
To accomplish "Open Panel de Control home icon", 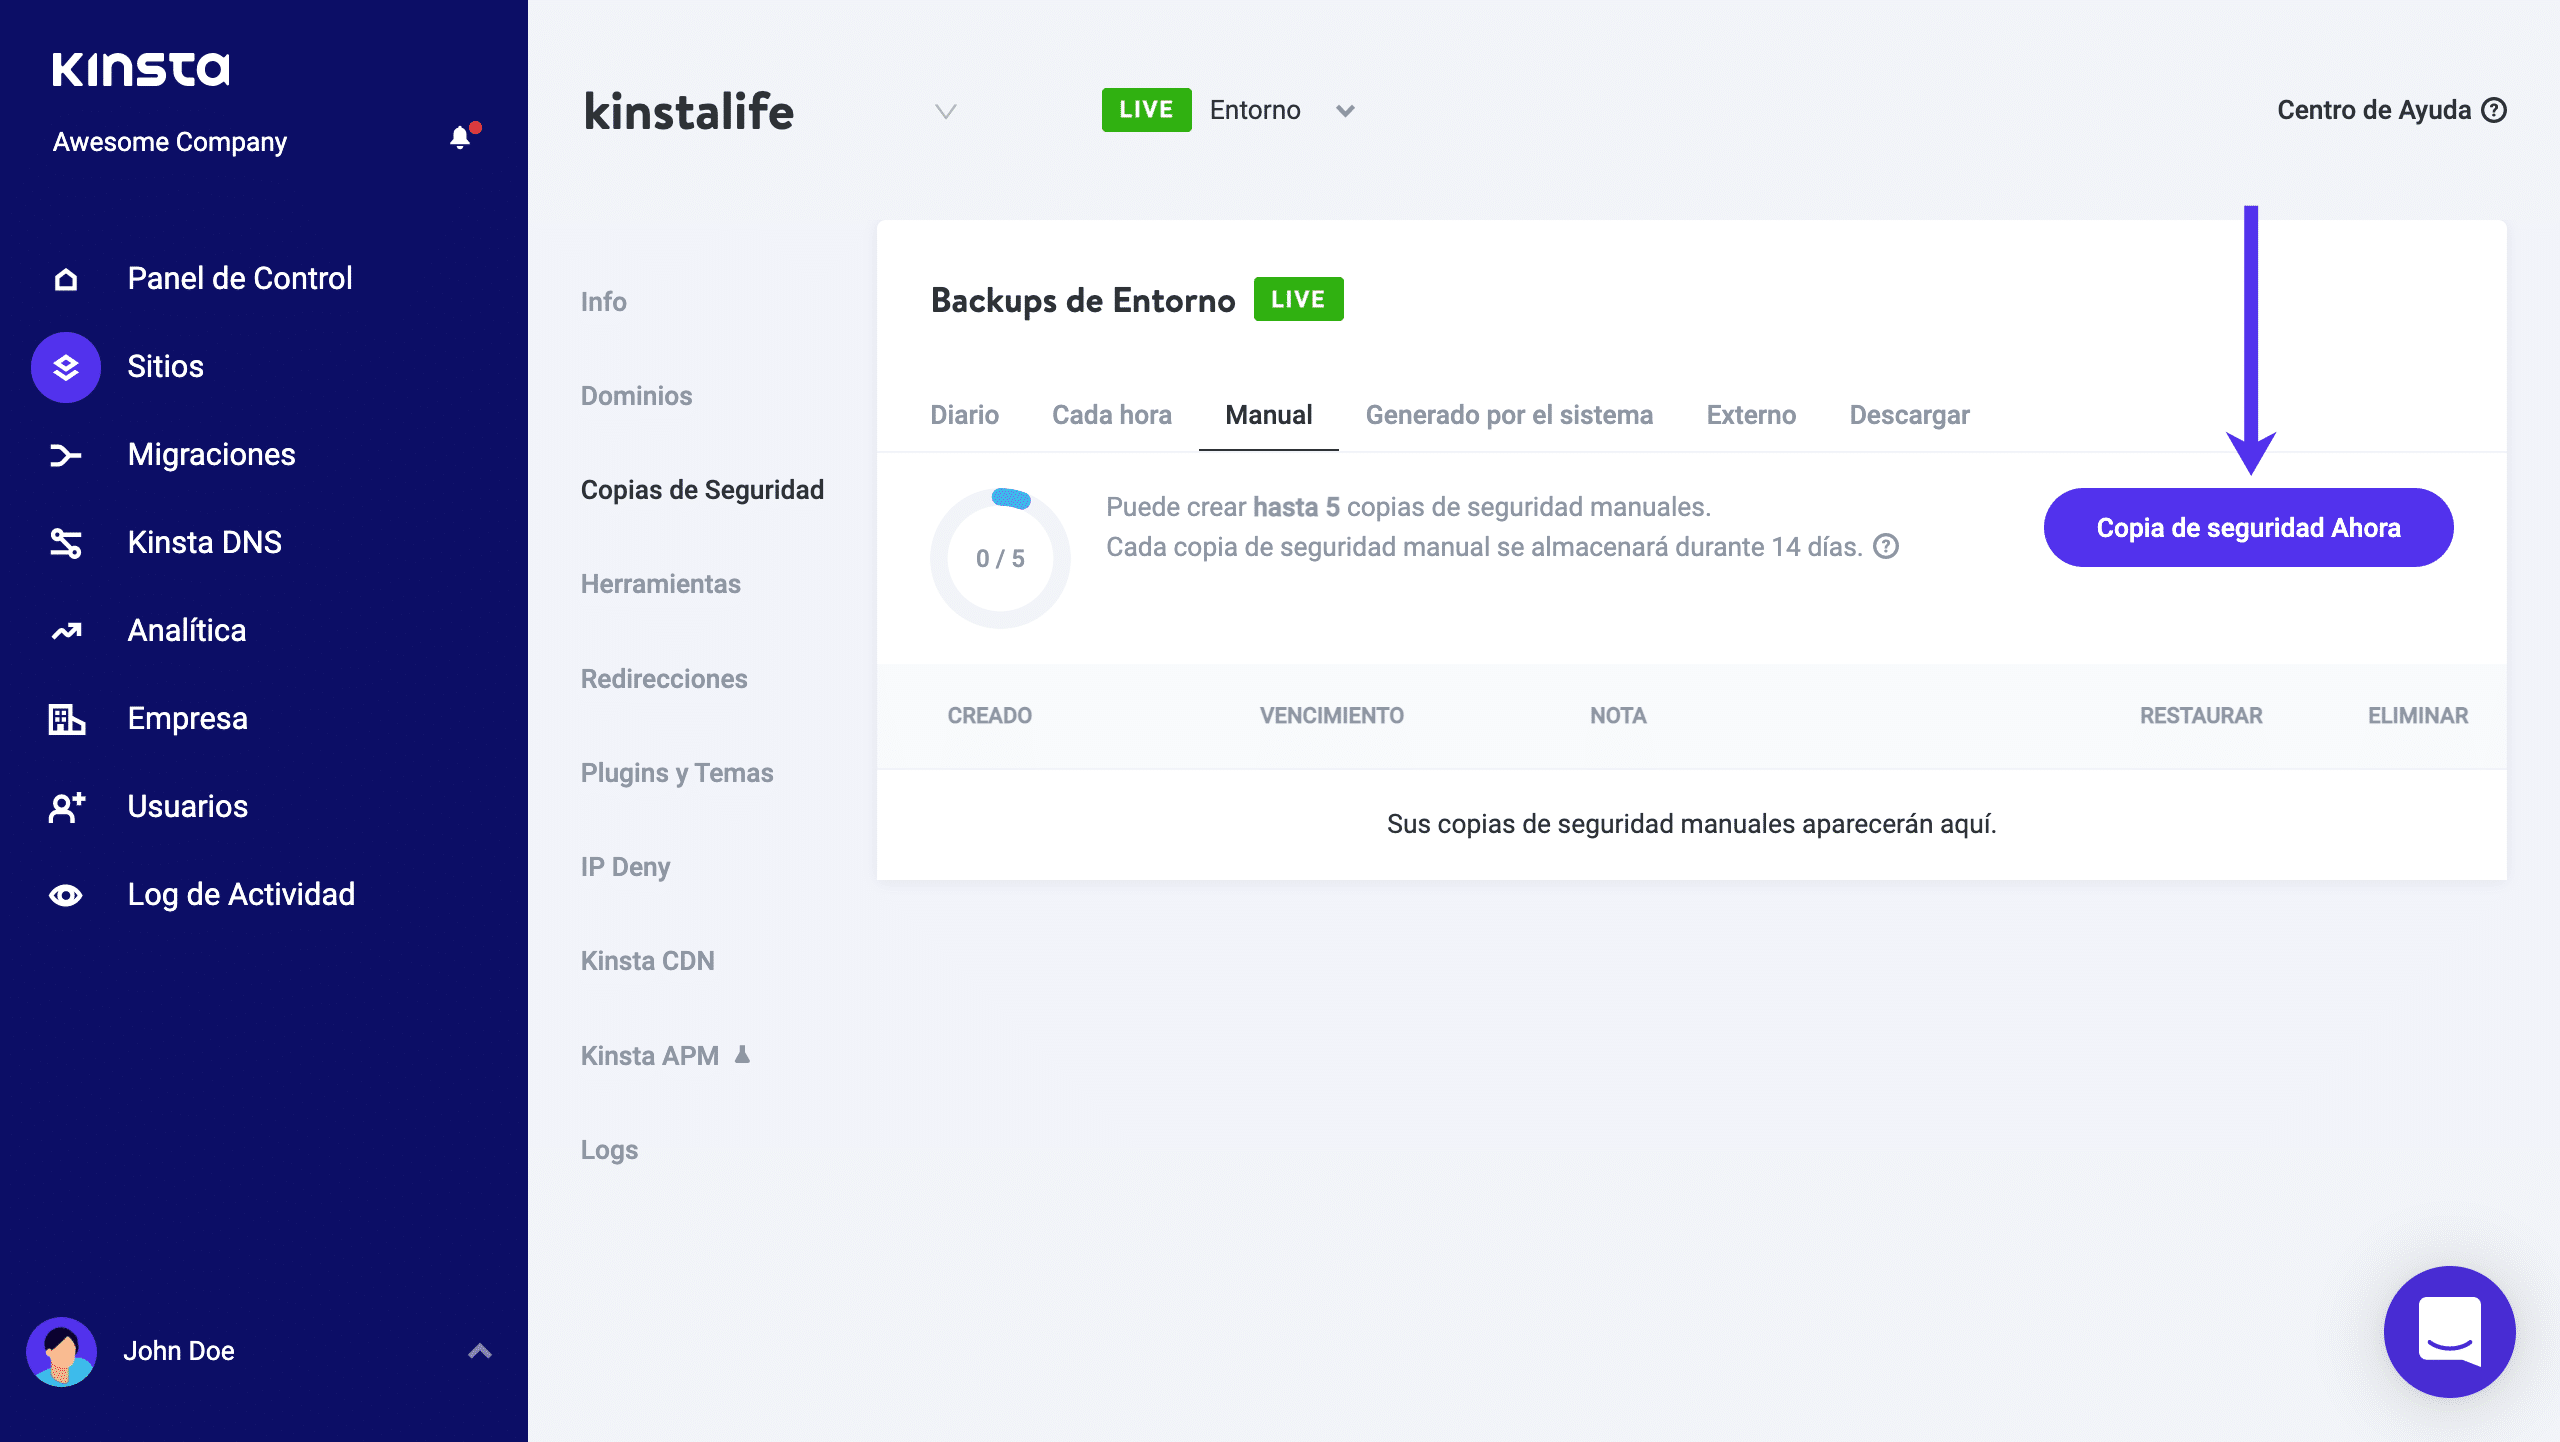I will [x=66, y=279].
